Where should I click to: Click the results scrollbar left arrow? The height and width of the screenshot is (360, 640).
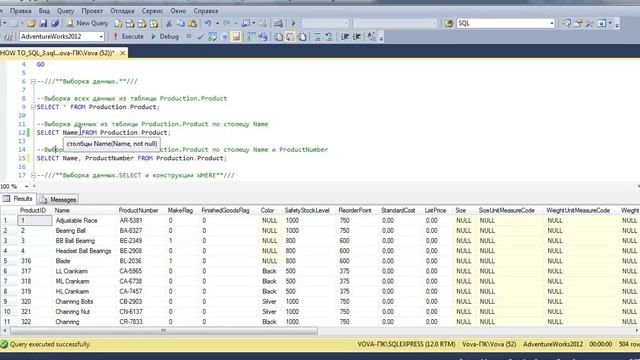(x=4, y=331)
